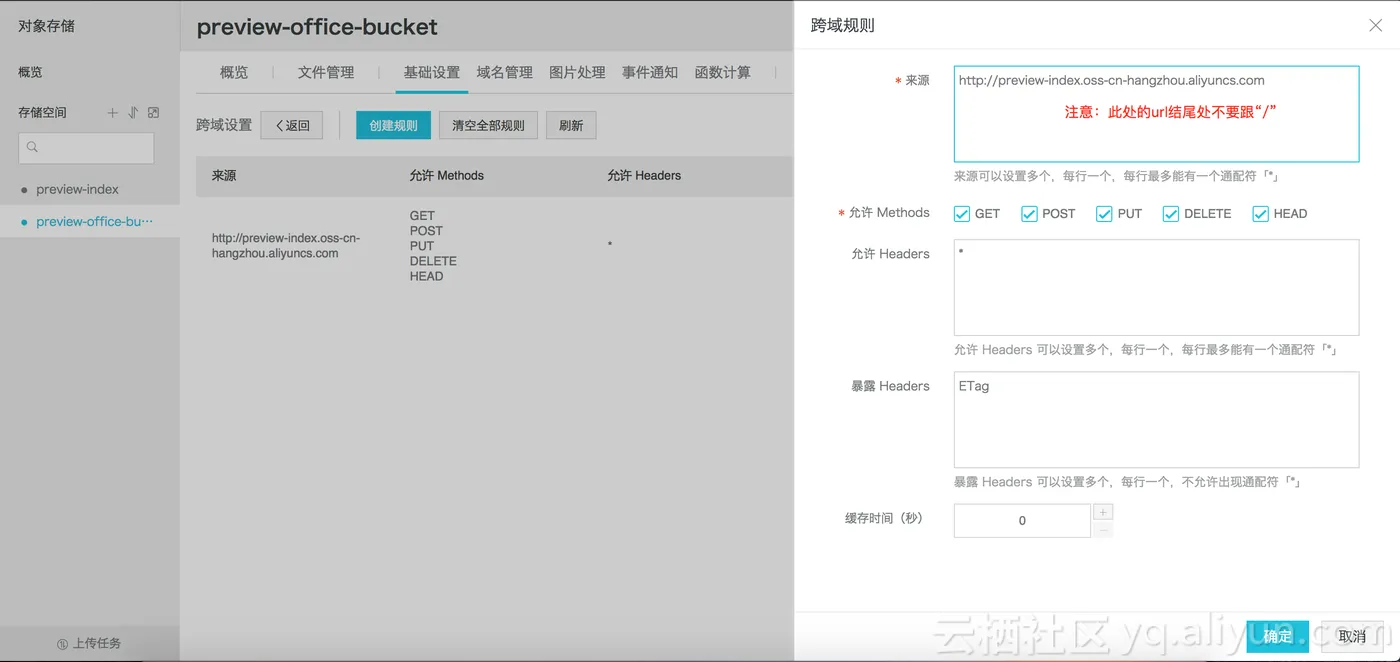Image resolution: width=1400 pixels, height=662 pixels.
Task: Switch to the 文件管理 tab
Action: 326,72
